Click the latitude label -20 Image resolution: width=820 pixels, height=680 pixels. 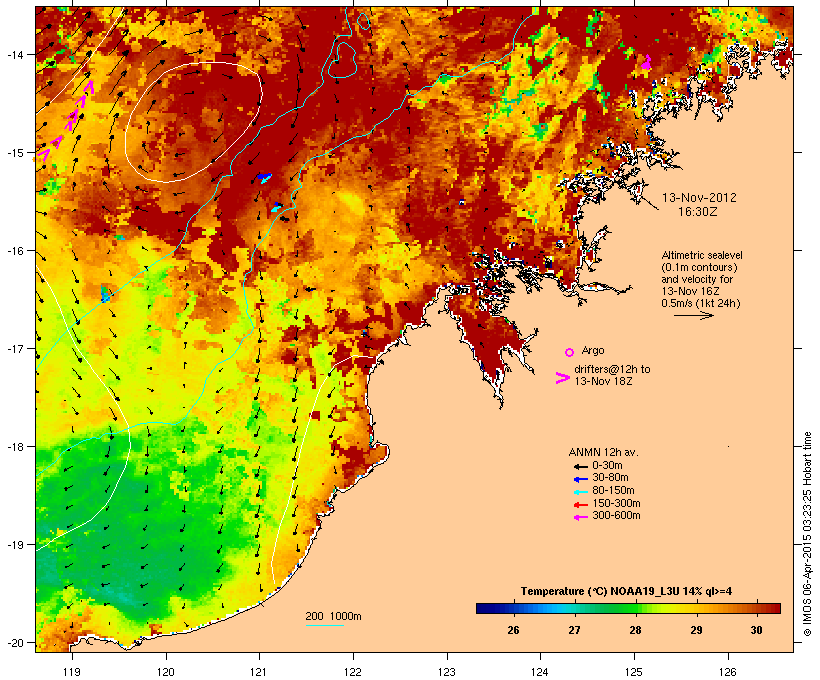coord(15,643)
